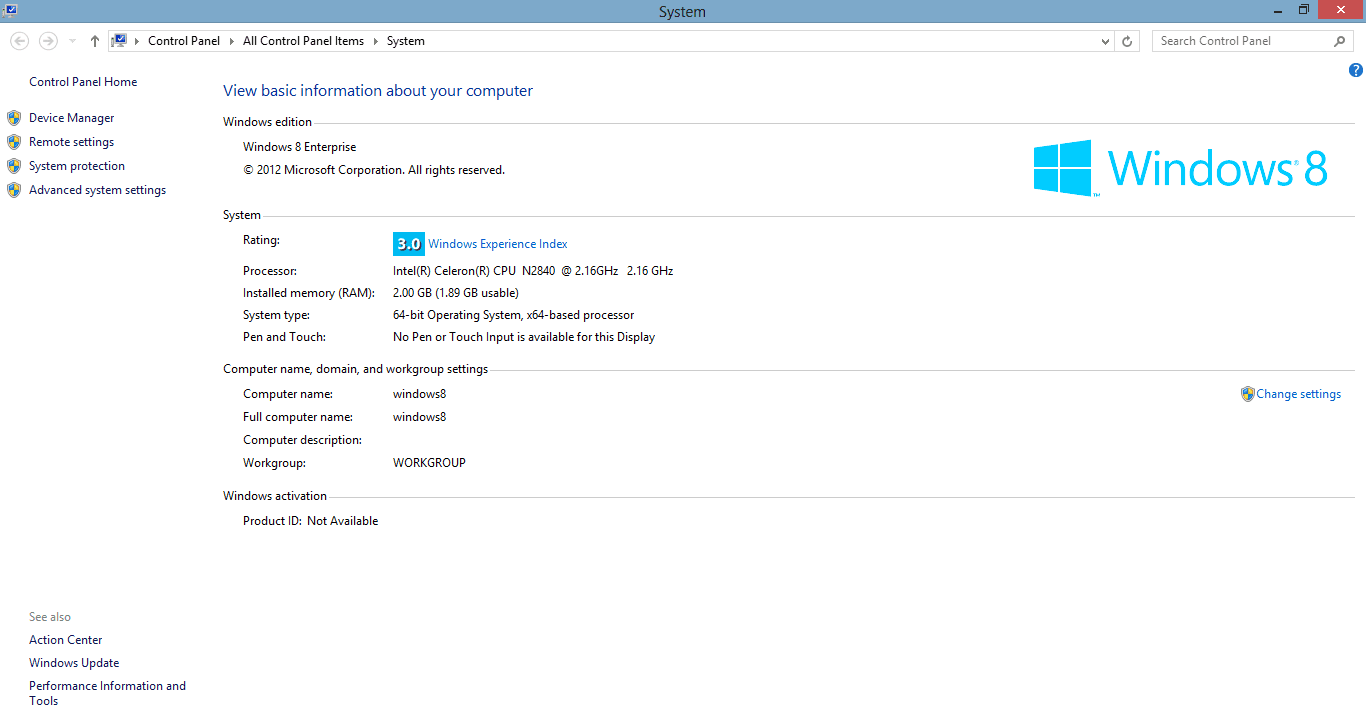
Task: Click the Microsoft Corporation copyright line
Action: 374,170
